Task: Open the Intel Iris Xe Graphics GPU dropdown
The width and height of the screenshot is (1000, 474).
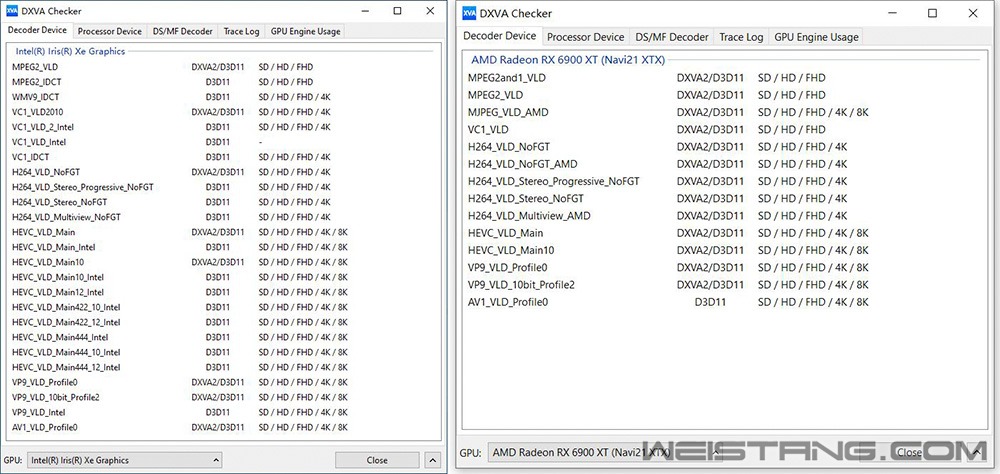Action: tap(124, 460)
